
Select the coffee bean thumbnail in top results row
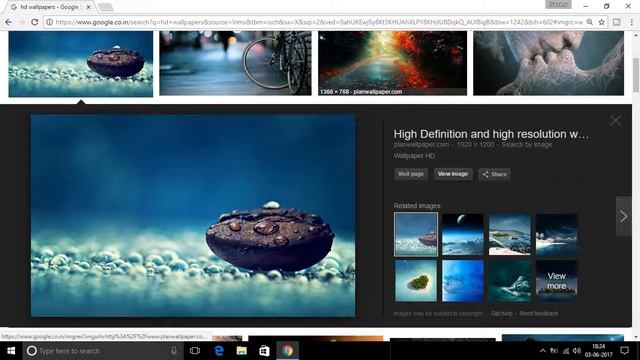point(81,64)
